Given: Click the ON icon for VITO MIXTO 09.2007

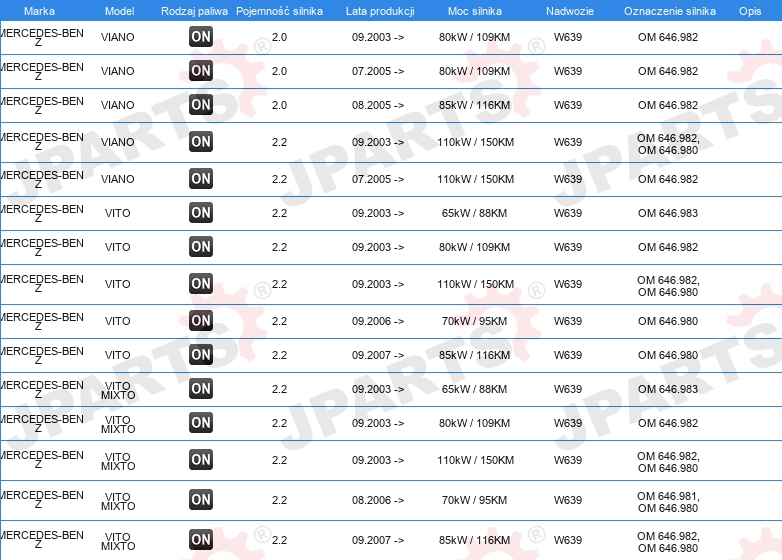Looking at the screenshot, I should pyautogui.click(x=201, y=540).
